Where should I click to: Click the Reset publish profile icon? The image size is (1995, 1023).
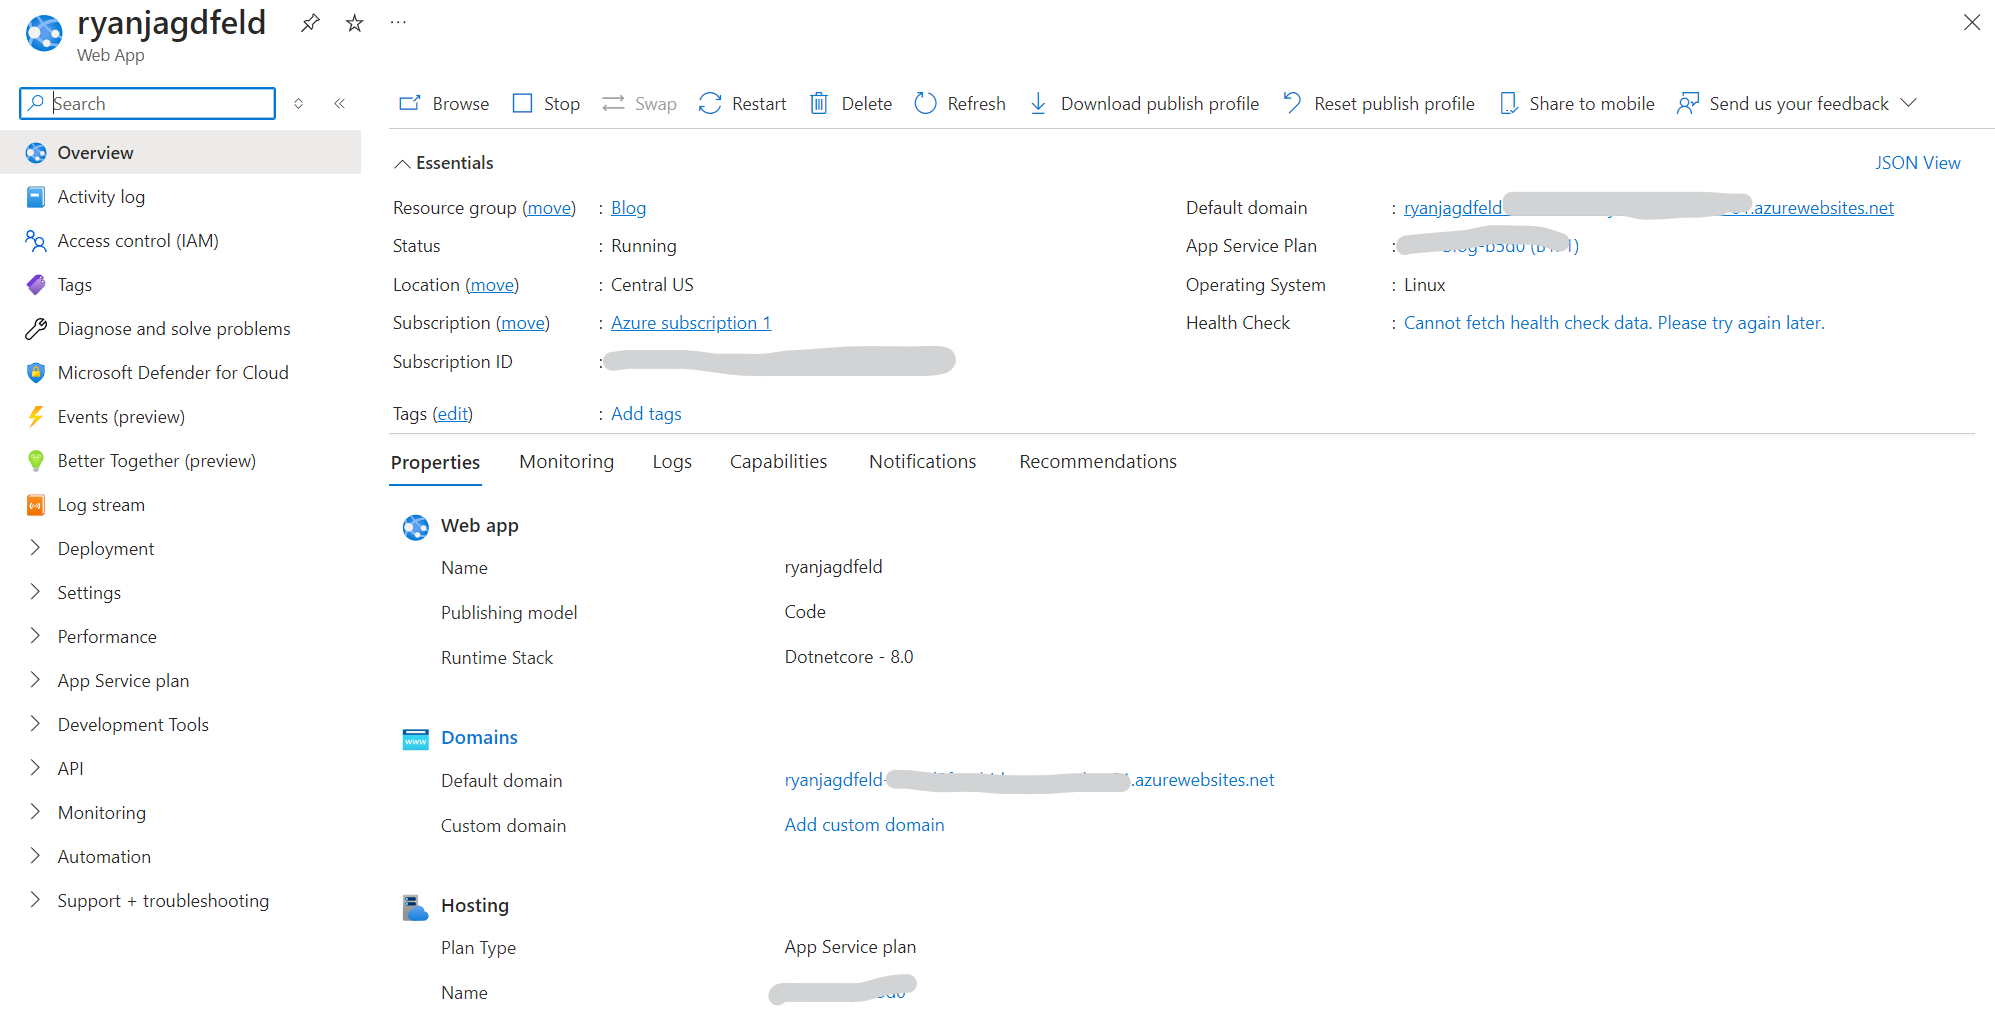pyautogui.click(x=1292, y=103)
